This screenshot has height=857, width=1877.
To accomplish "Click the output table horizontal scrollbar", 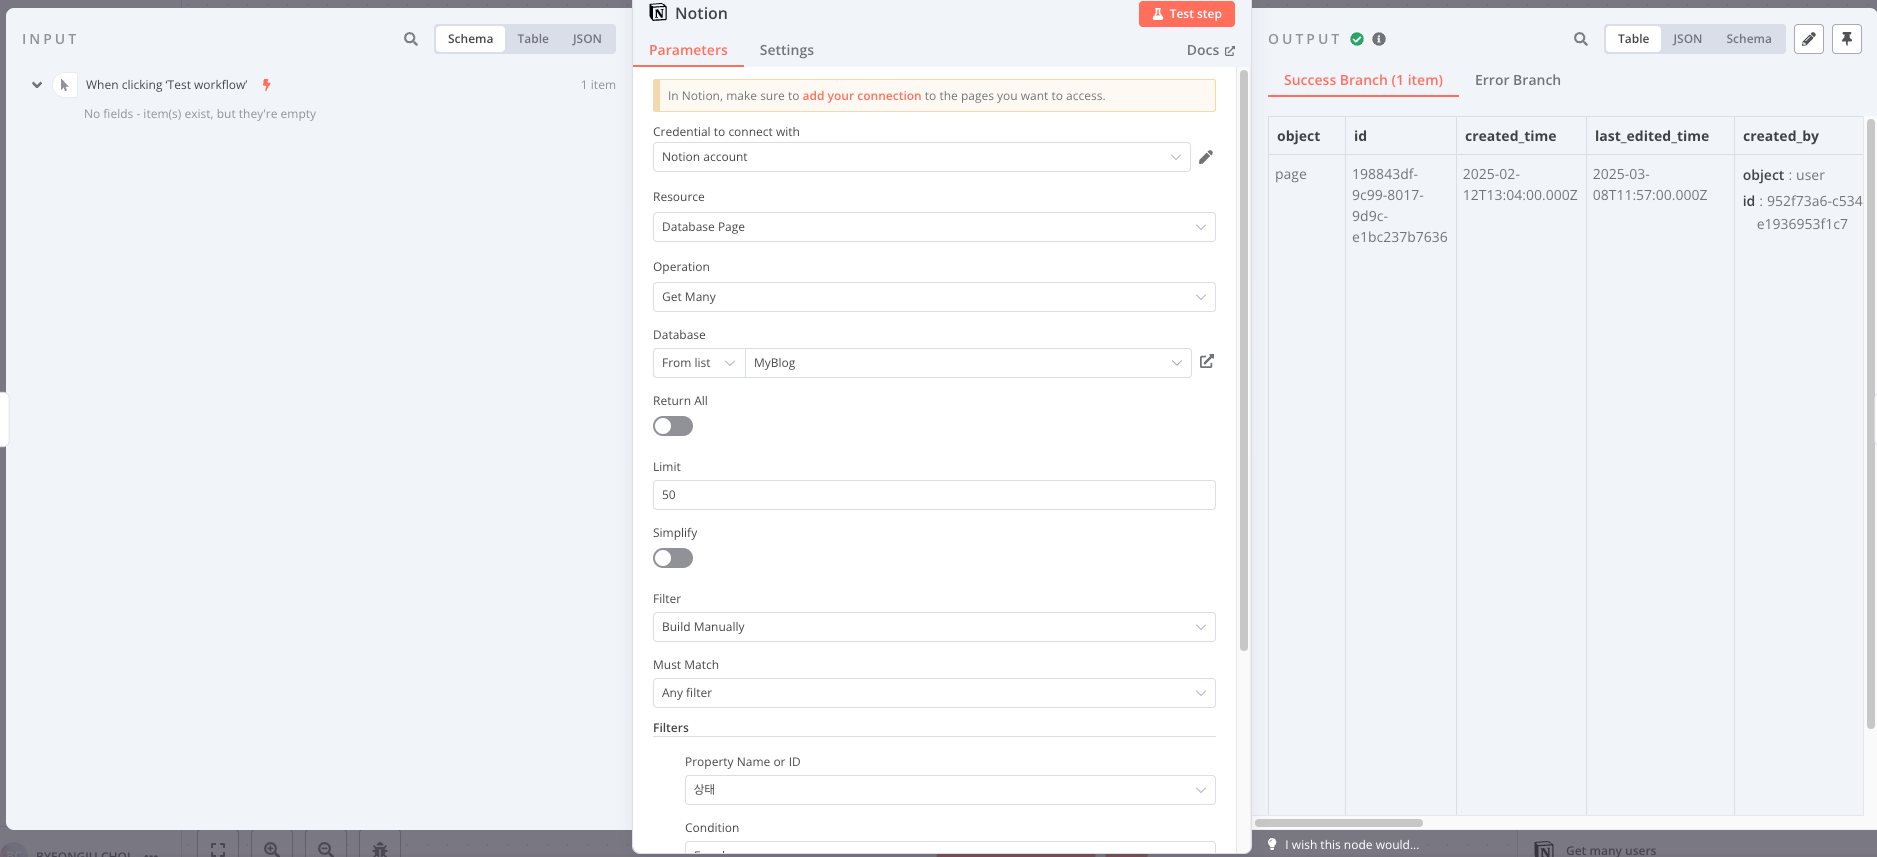I will click(x=1339, y=823).
